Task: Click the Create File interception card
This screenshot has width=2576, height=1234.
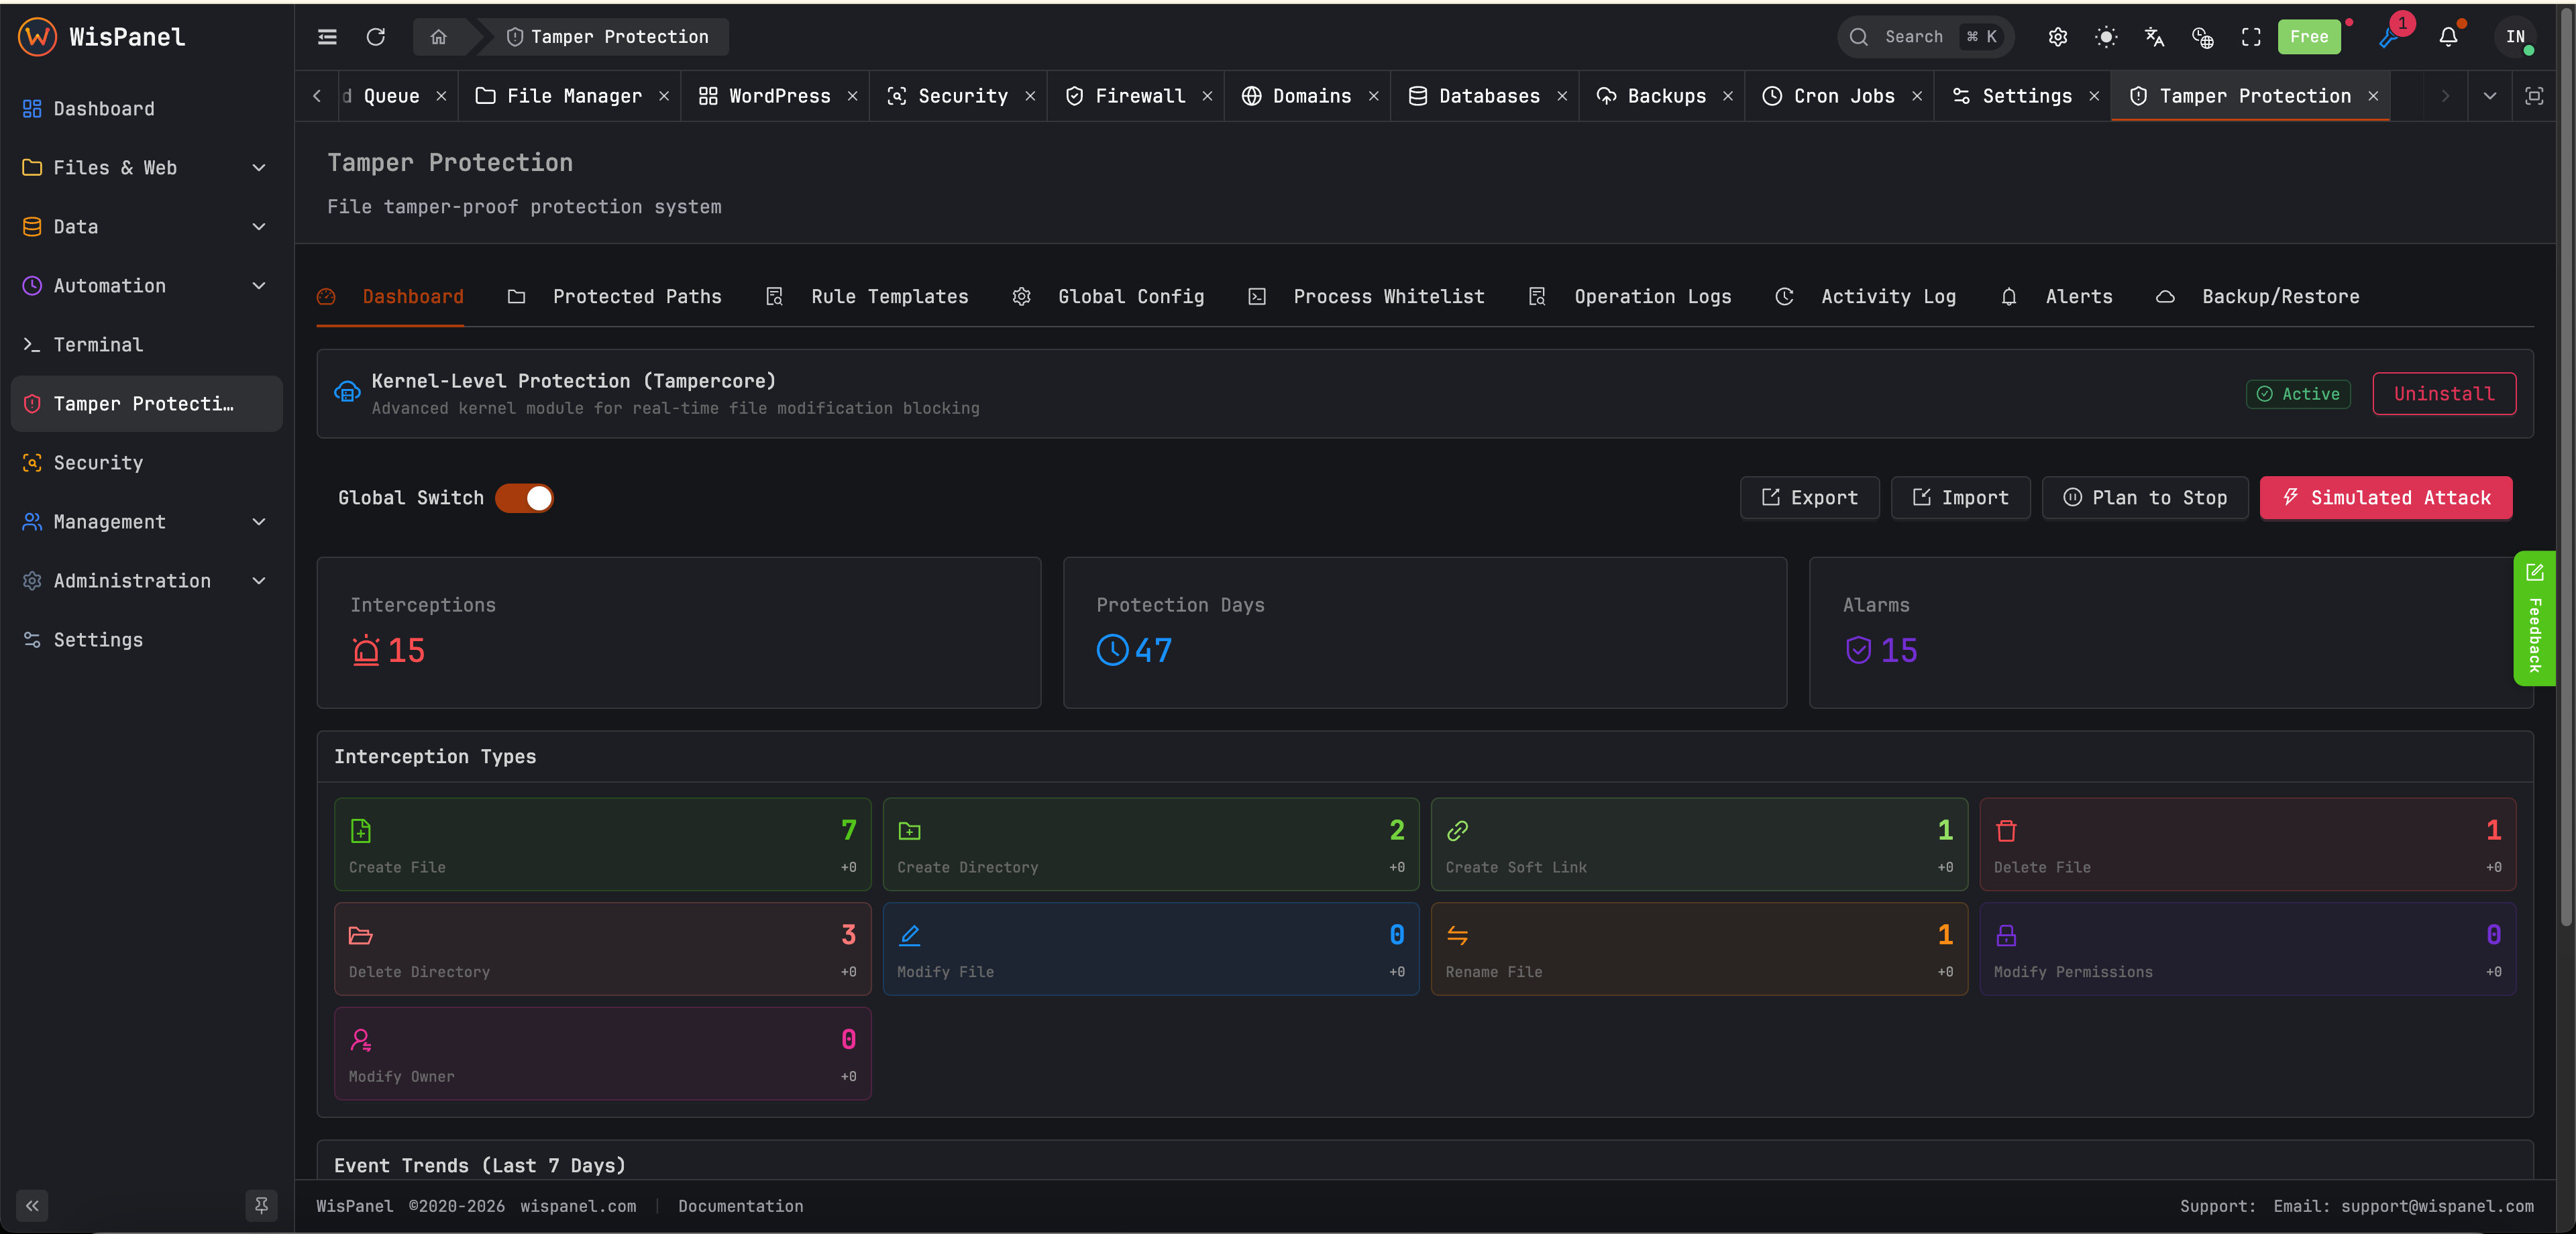Action: (x=602, y=844)
